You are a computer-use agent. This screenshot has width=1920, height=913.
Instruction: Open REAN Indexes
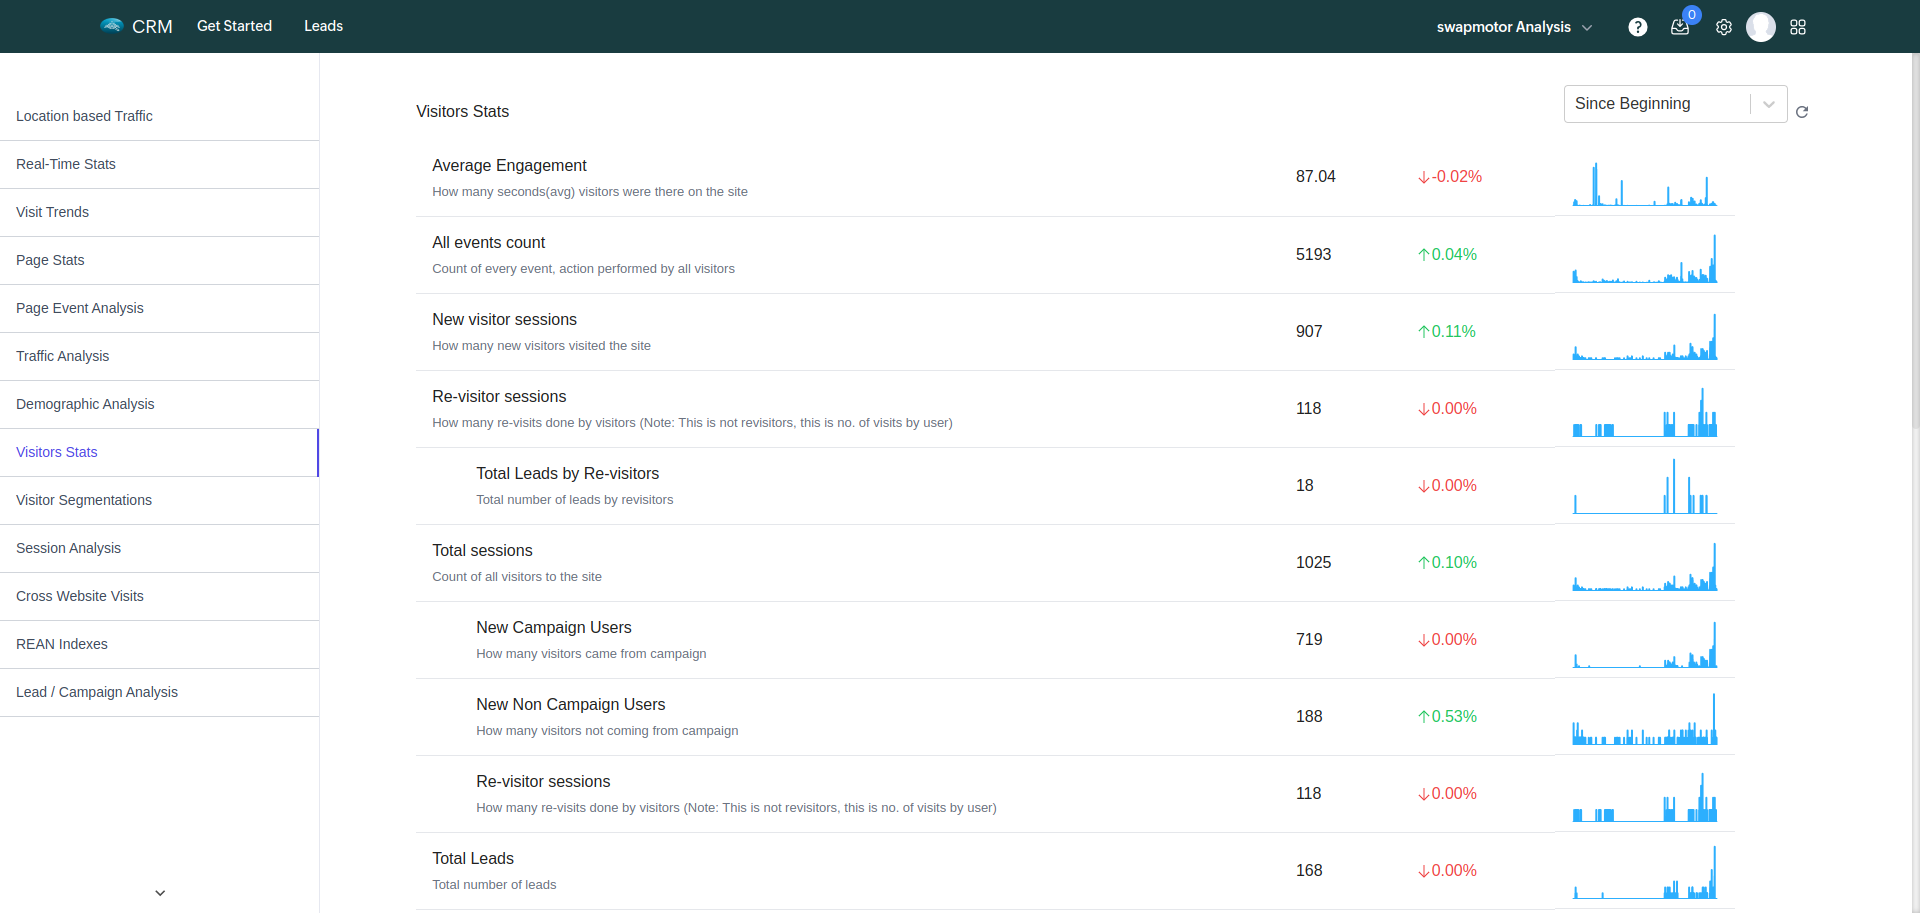pos(160,644)
